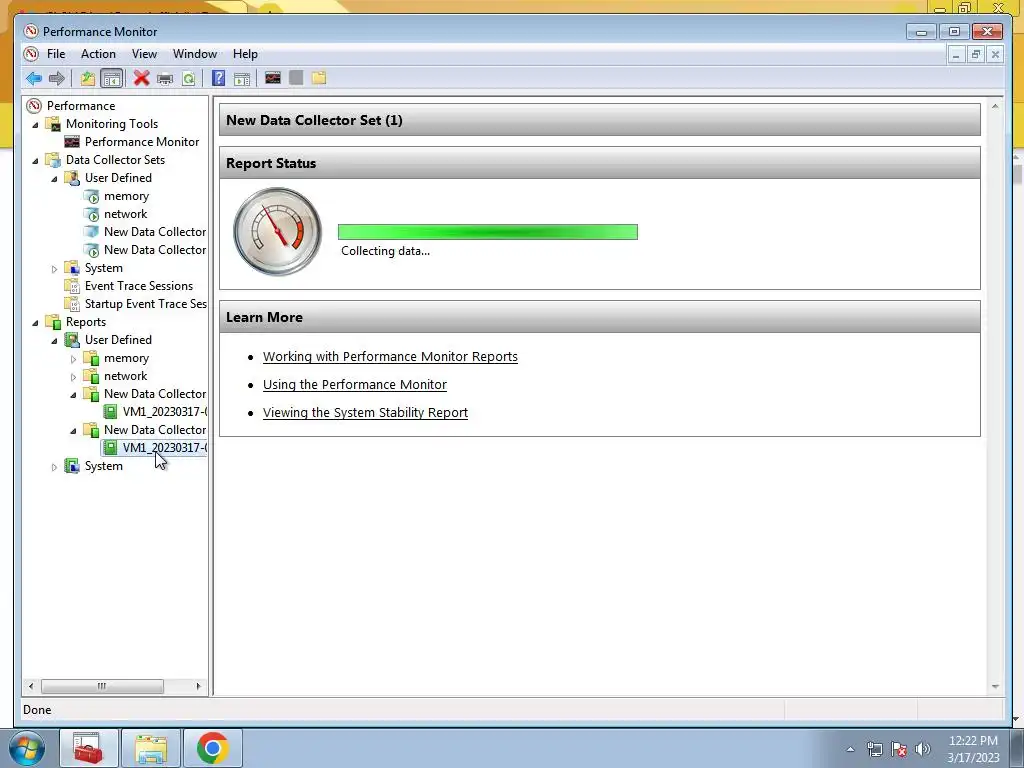Screen dimensions: 1024x768
Task: Delete the selected report with the red X
Action: [x=142, y=78]
